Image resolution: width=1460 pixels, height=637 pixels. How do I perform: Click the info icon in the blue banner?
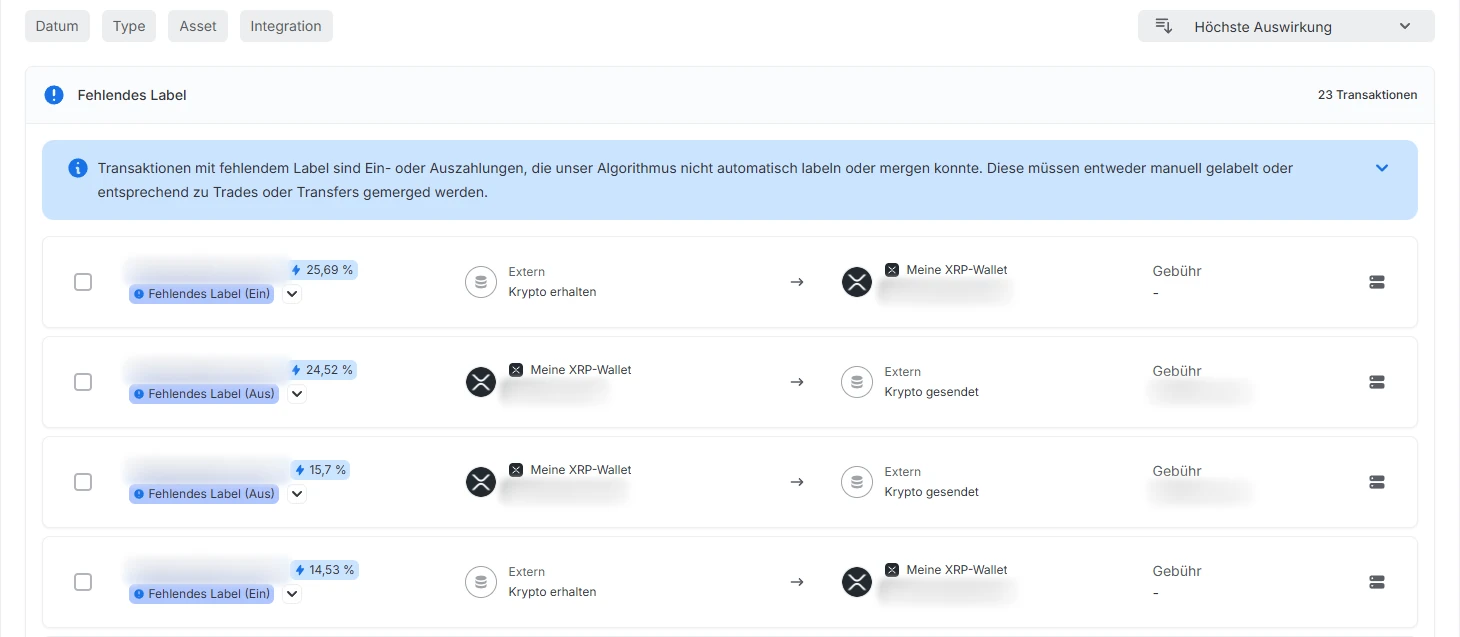click(78, 168)
